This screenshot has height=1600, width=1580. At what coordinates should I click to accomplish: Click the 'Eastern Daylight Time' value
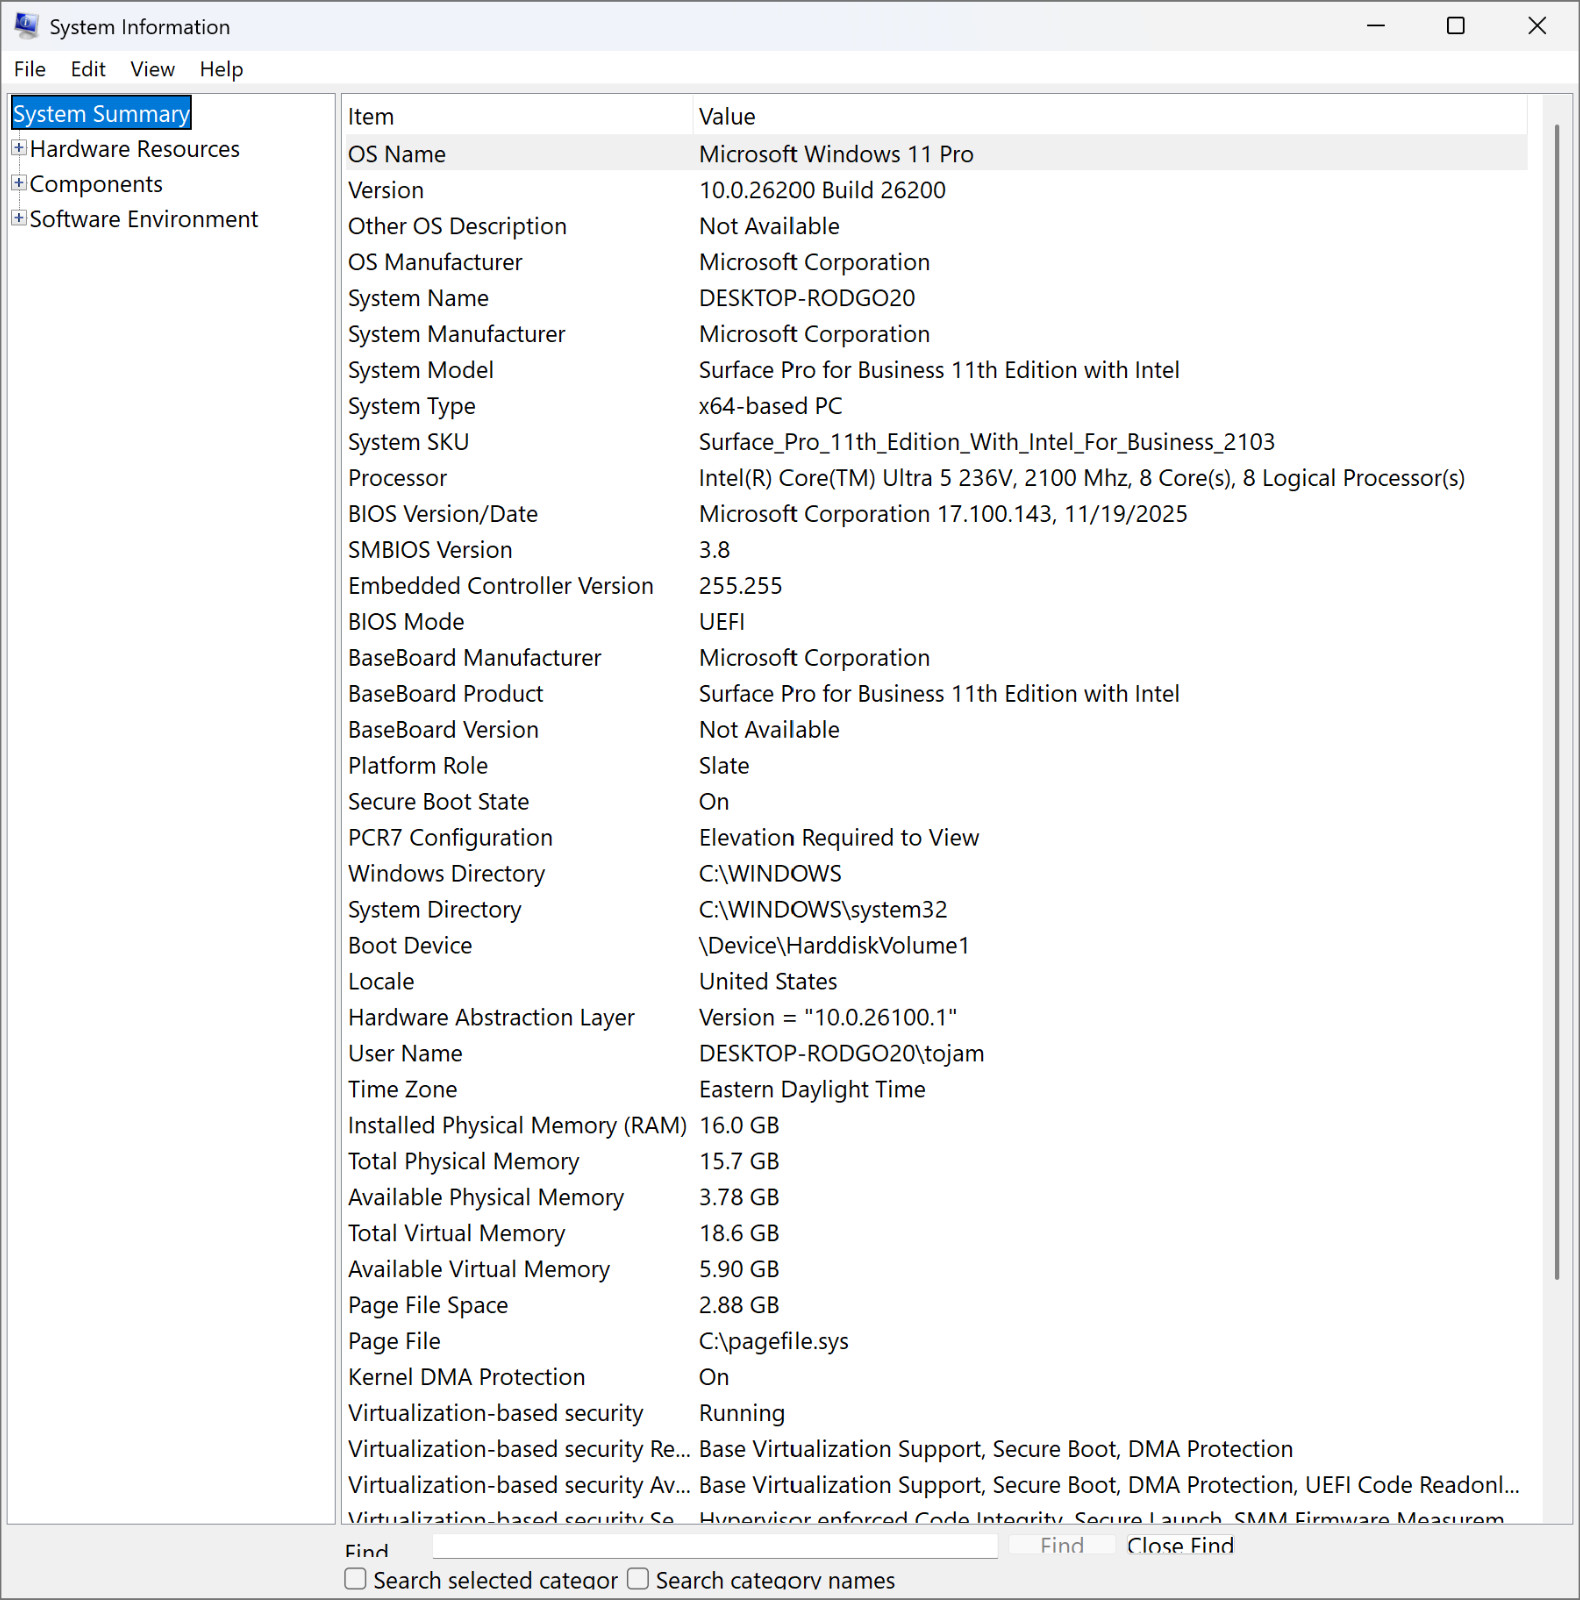[812, 1090]
